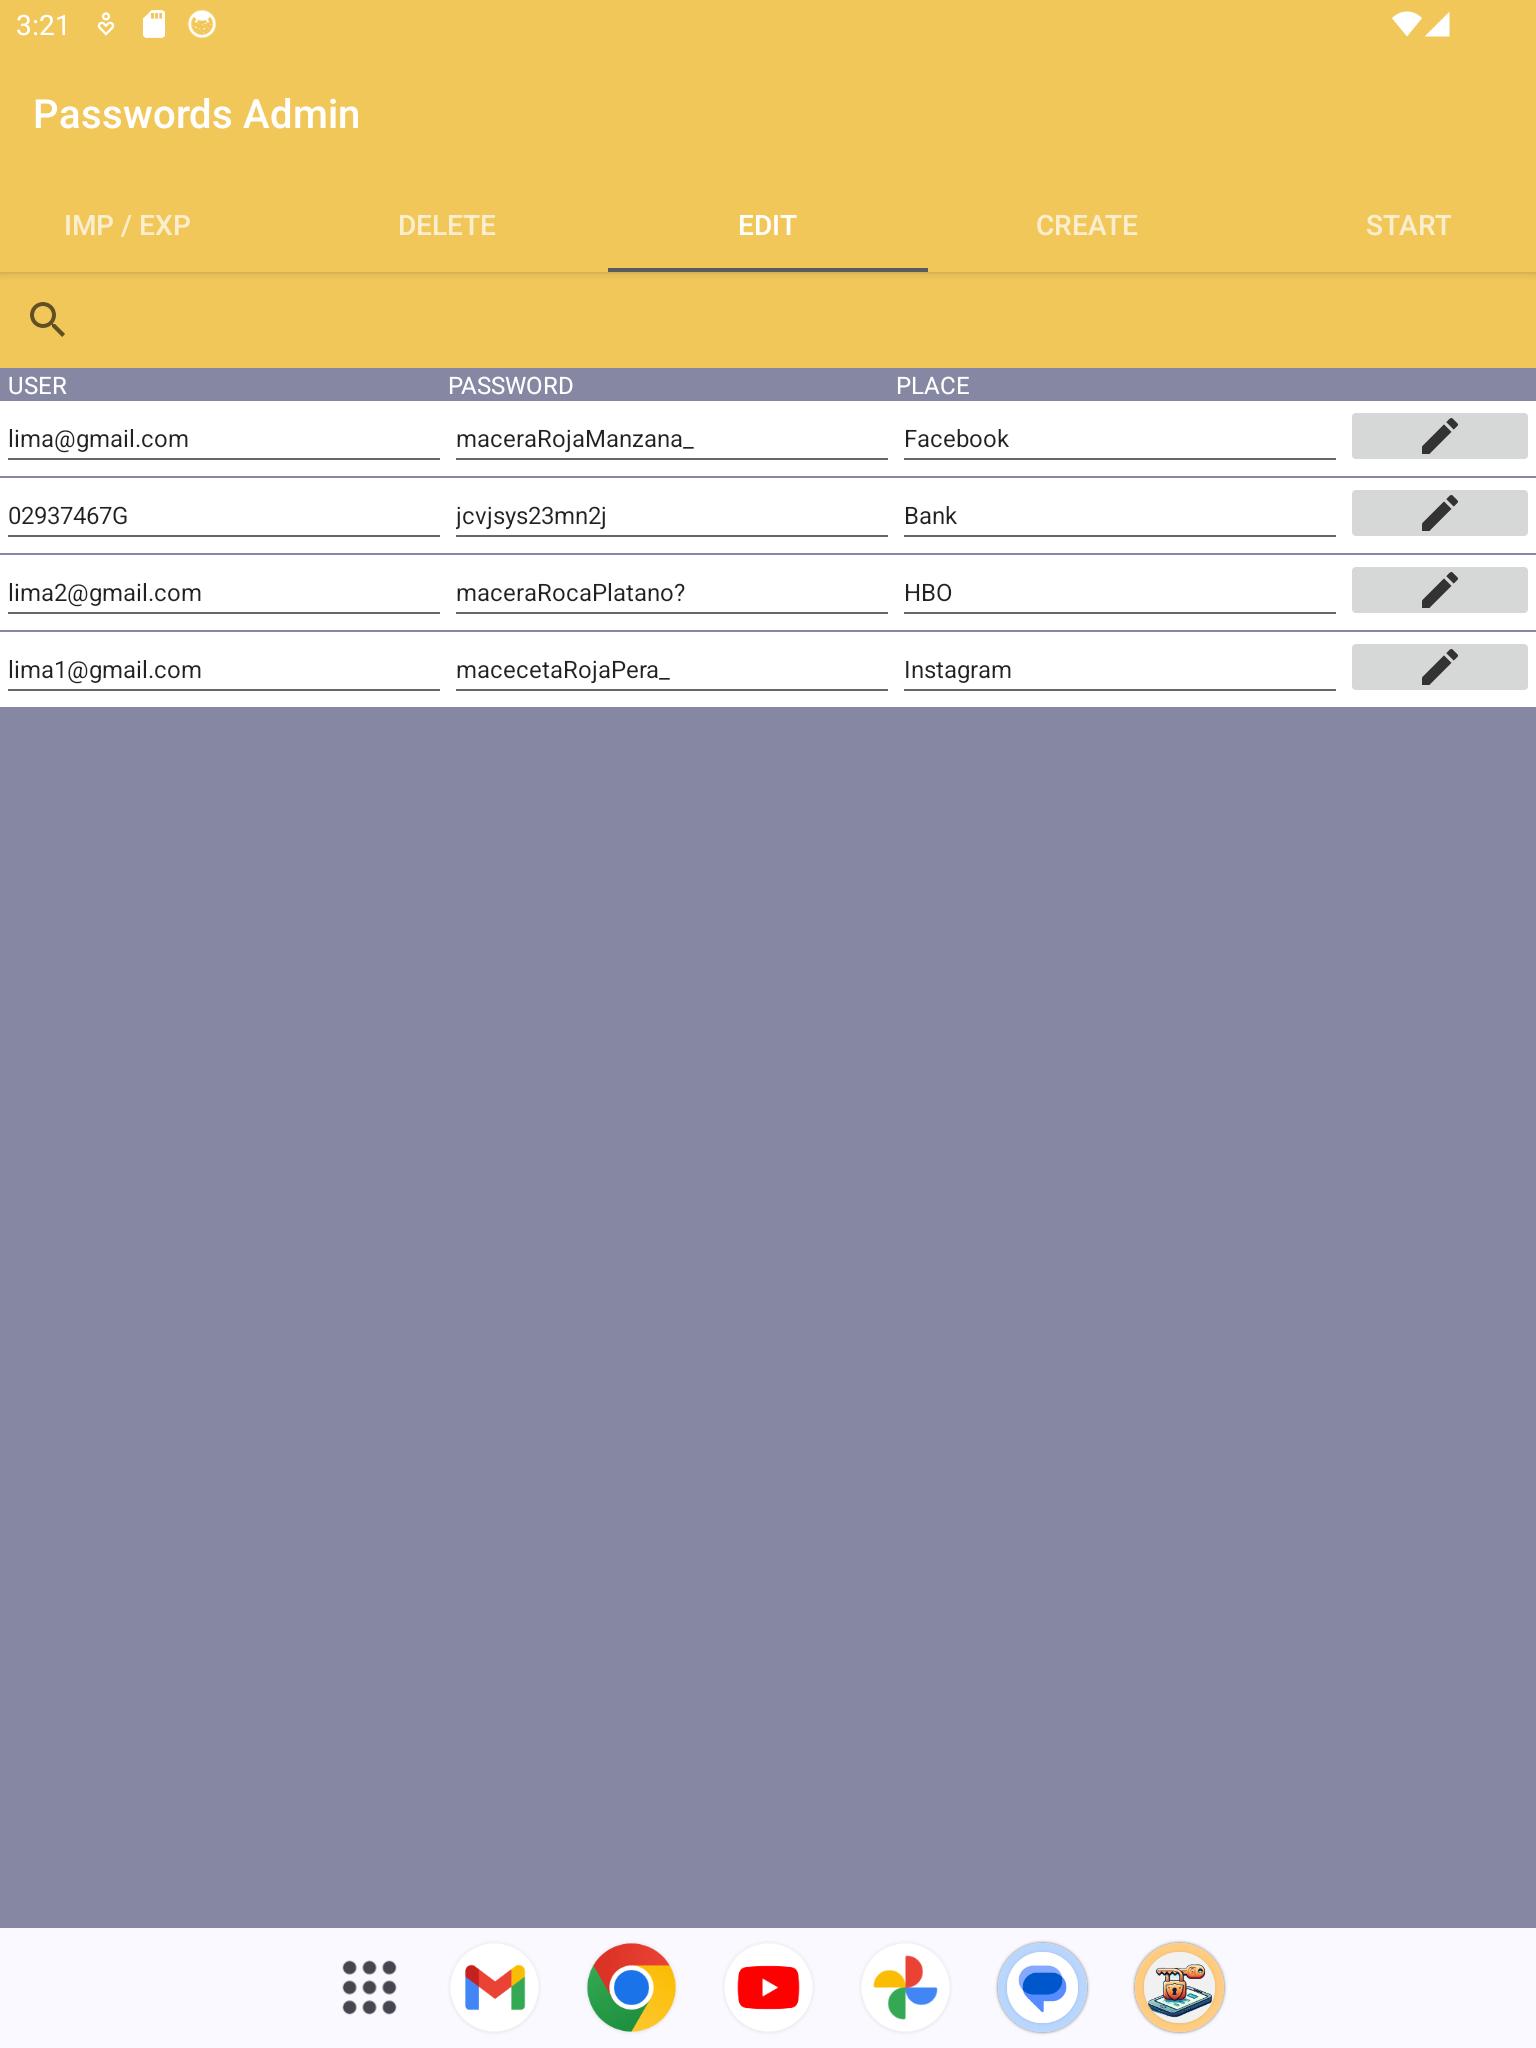The width and height of the screenshot is (1536, 2048).
Task: Open the app drawer grid icon
Action: 369,1987
